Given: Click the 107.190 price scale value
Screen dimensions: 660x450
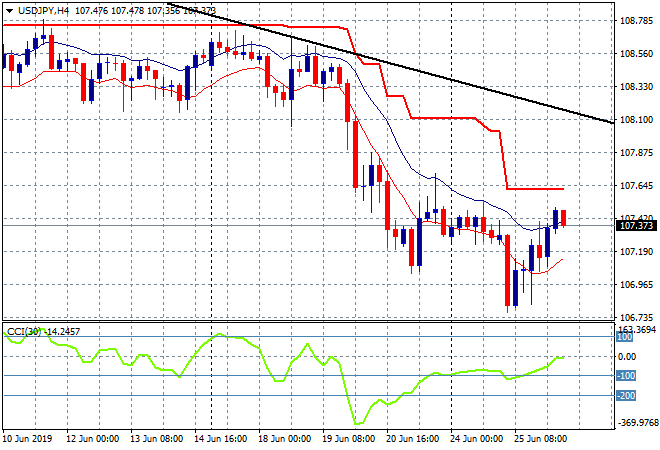Looking at the screenshot, I should [x=637, y=252].
